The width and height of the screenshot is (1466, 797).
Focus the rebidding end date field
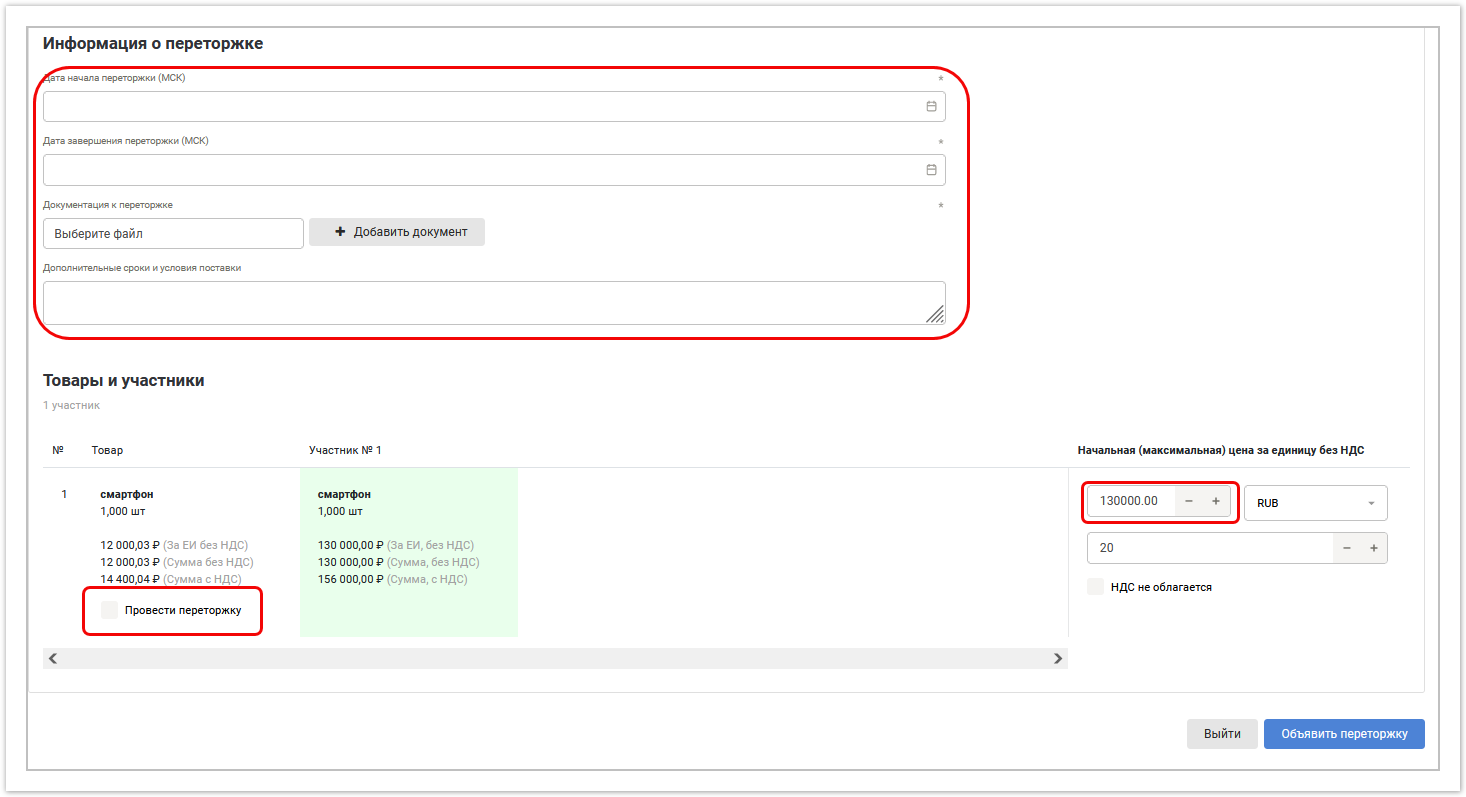(x=480, y=170)
